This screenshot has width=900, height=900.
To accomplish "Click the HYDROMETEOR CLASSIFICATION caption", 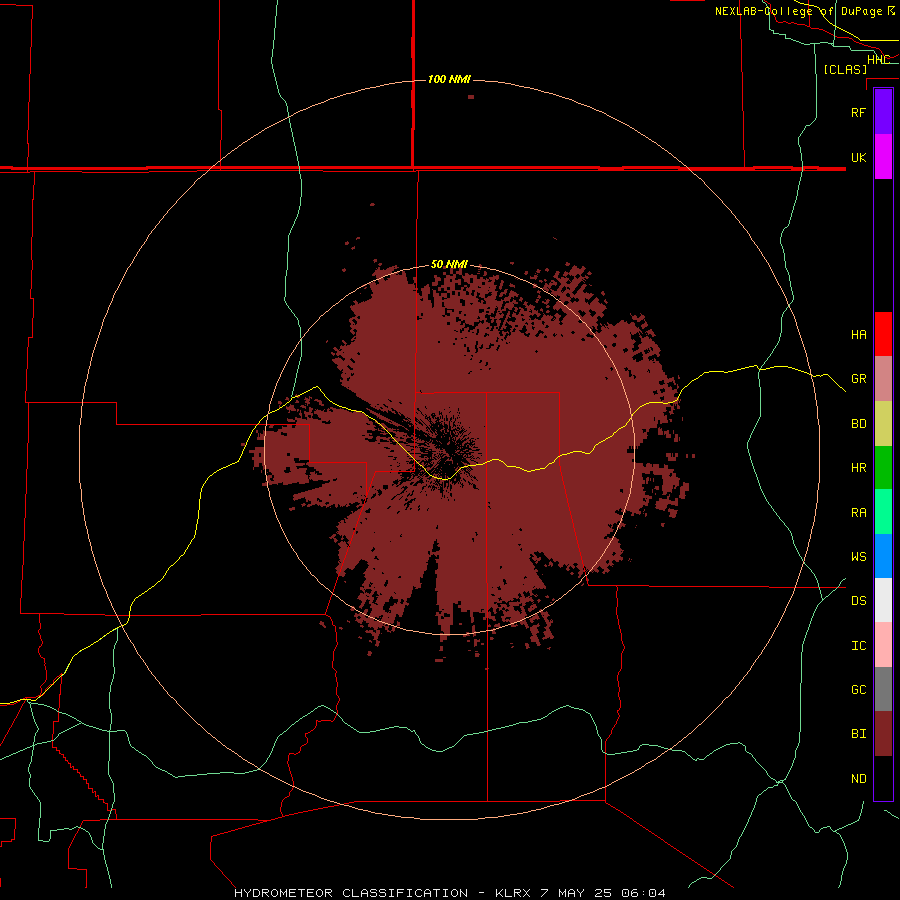I will [351, 893].
